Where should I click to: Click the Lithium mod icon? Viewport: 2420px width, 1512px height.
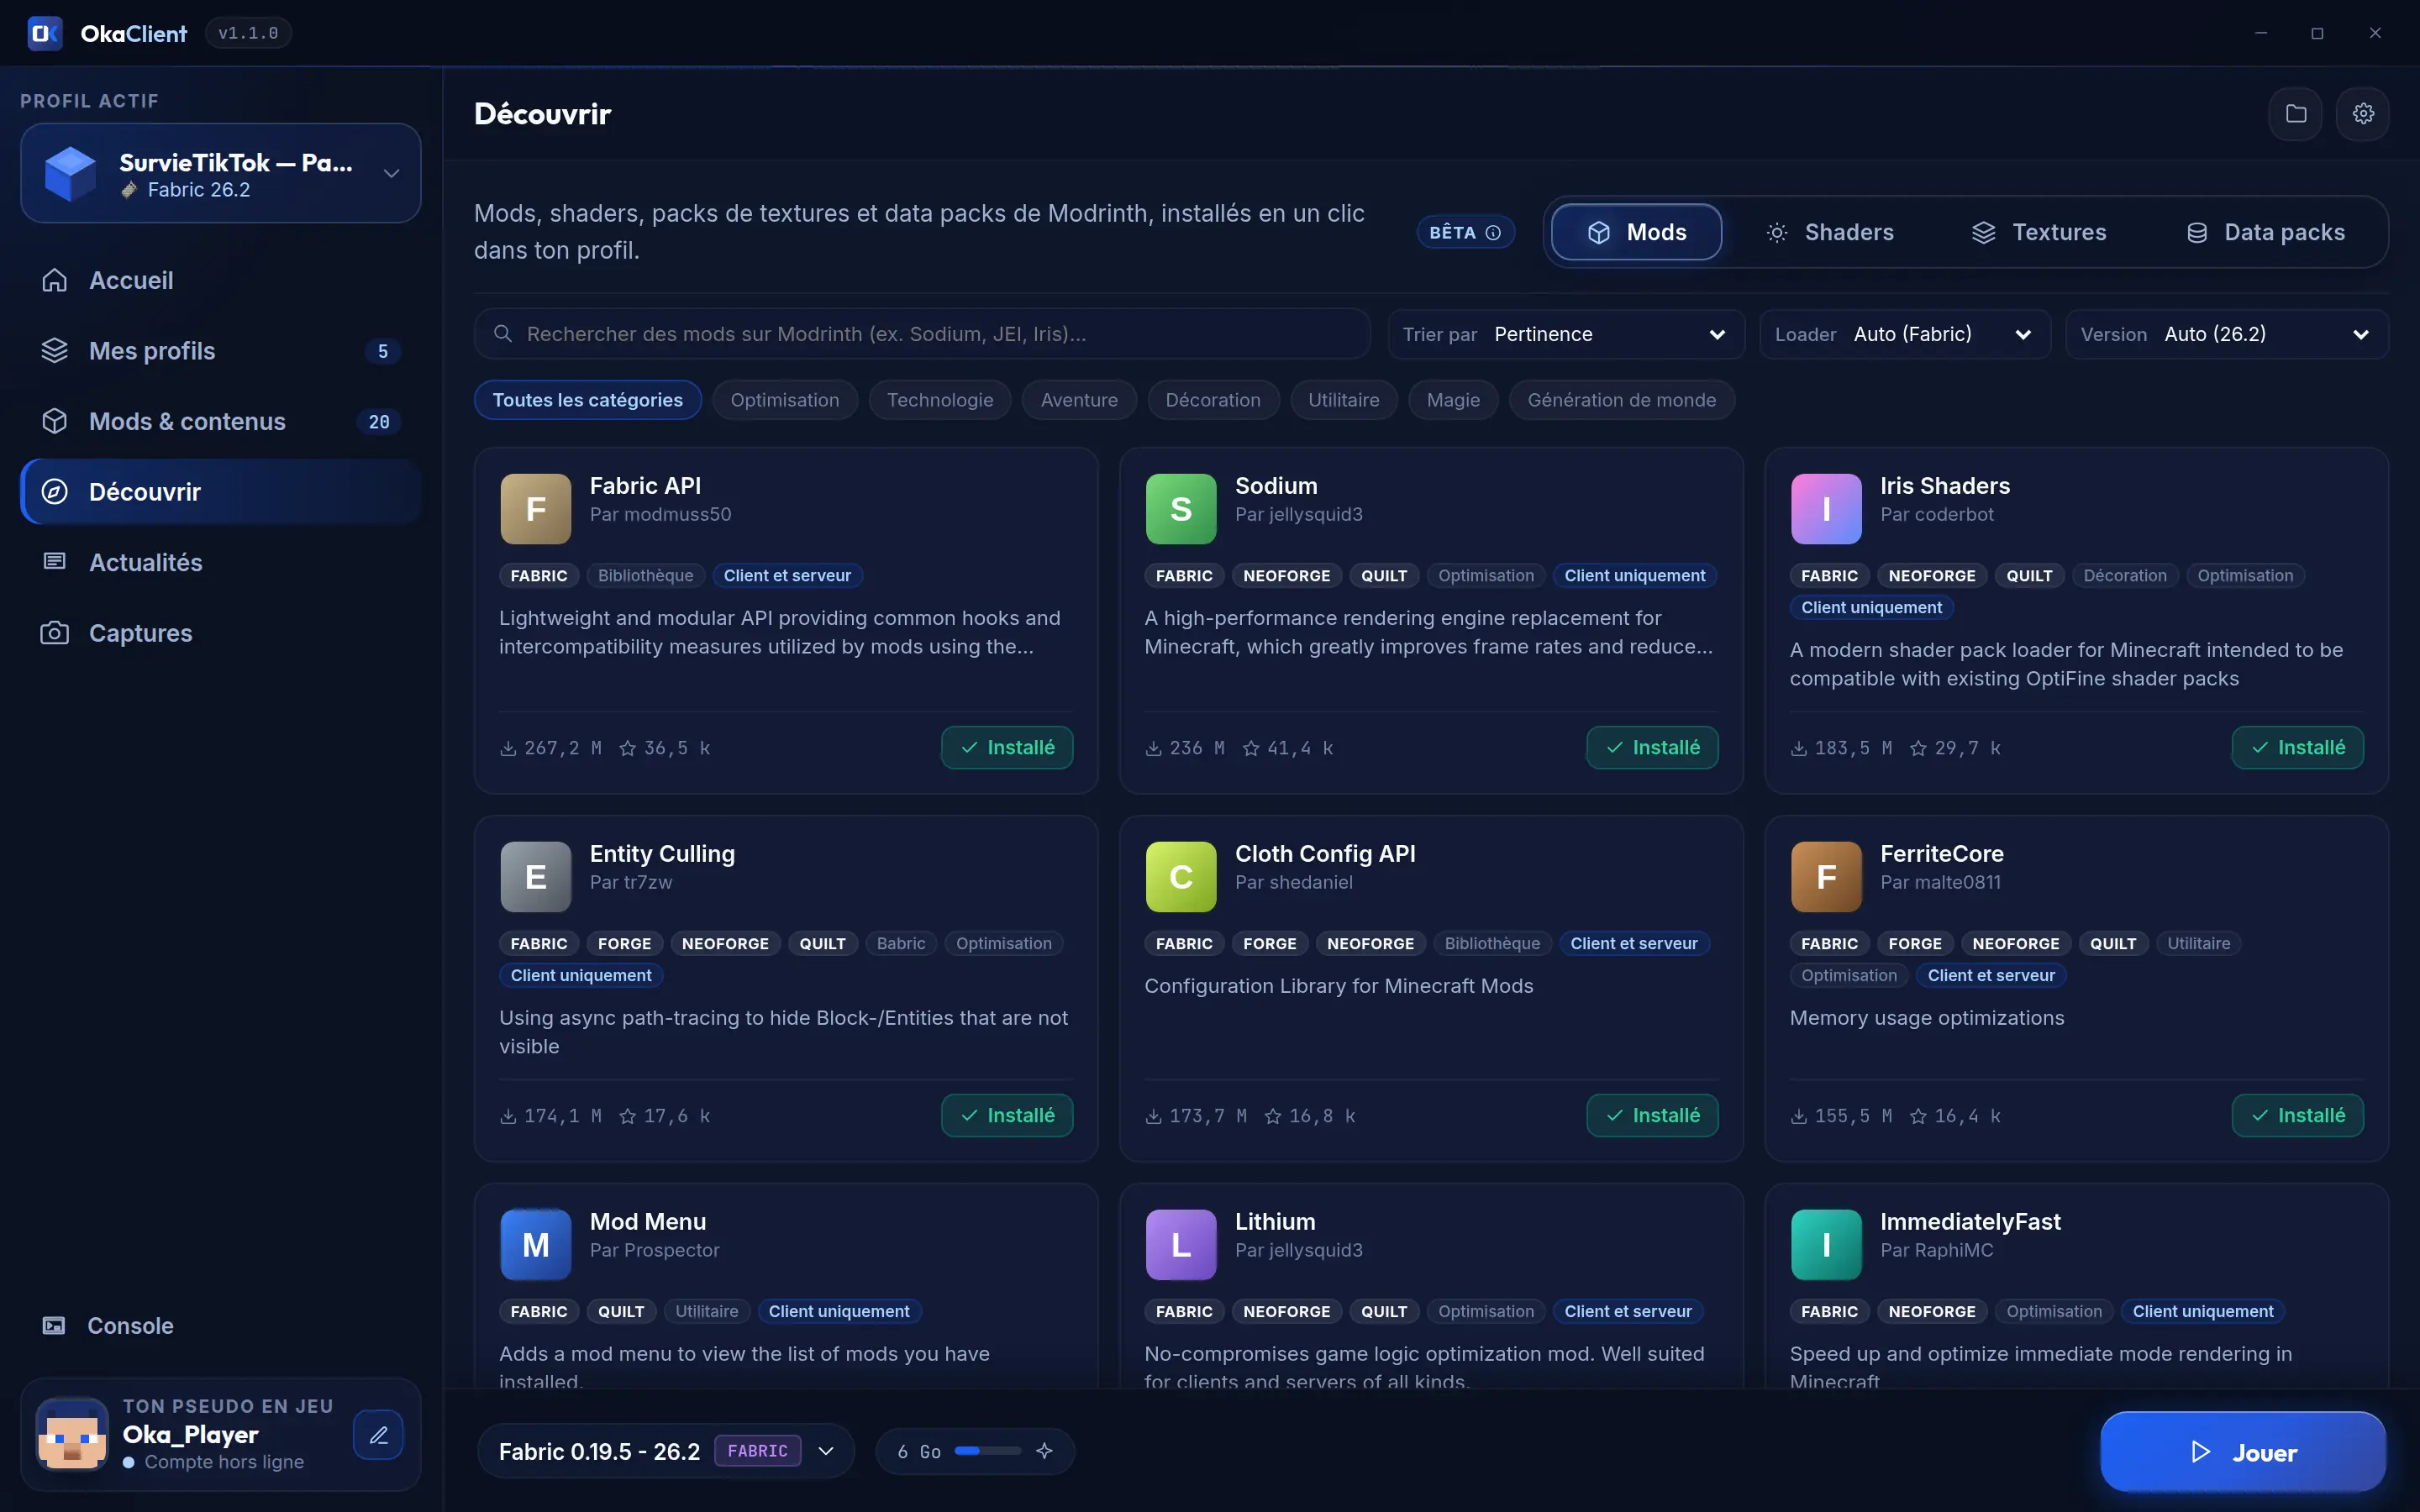1181,1245
